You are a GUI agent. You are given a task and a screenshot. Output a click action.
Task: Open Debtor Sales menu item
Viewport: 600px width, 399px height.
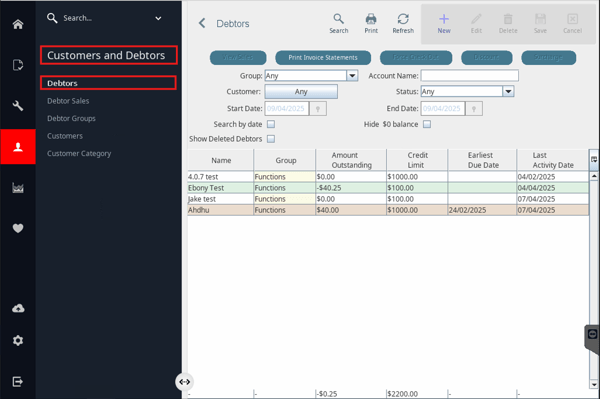click(68, 101)
